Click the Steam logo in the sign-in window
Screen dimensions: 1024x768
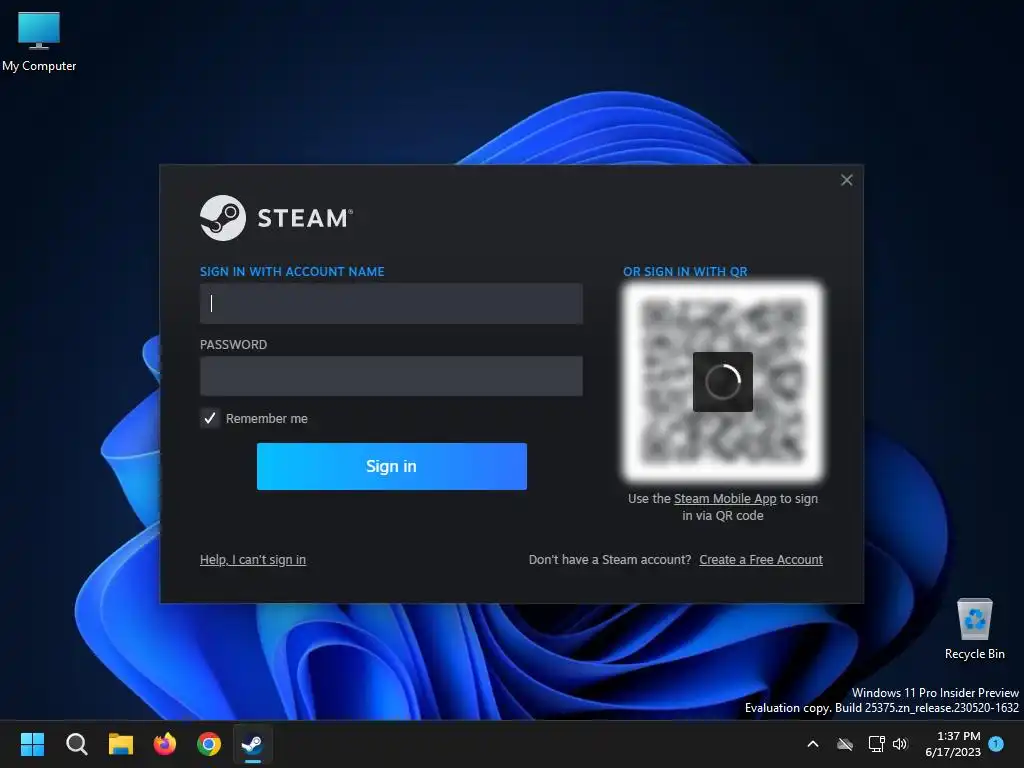[x=276, y=218]
